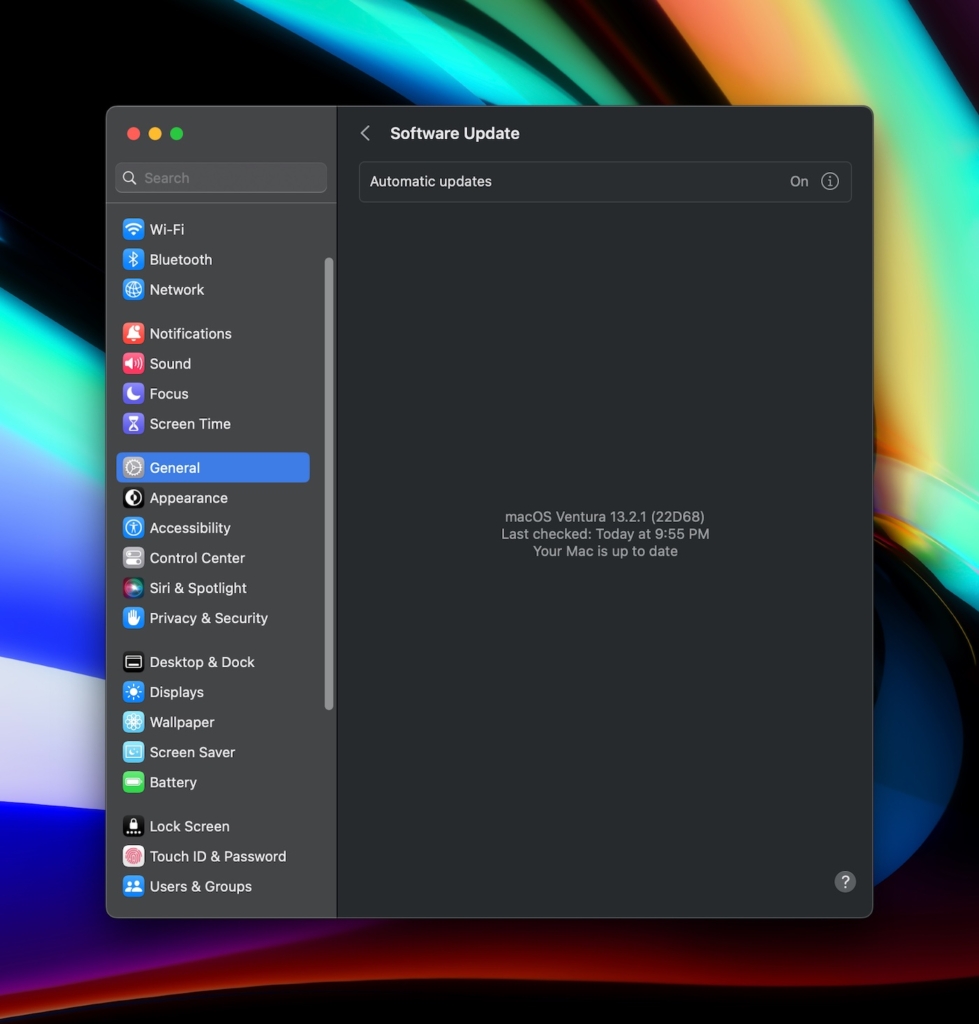979x1024 pixels.
Task: Click the Automatic updates info icon
Action: (829, 182)
